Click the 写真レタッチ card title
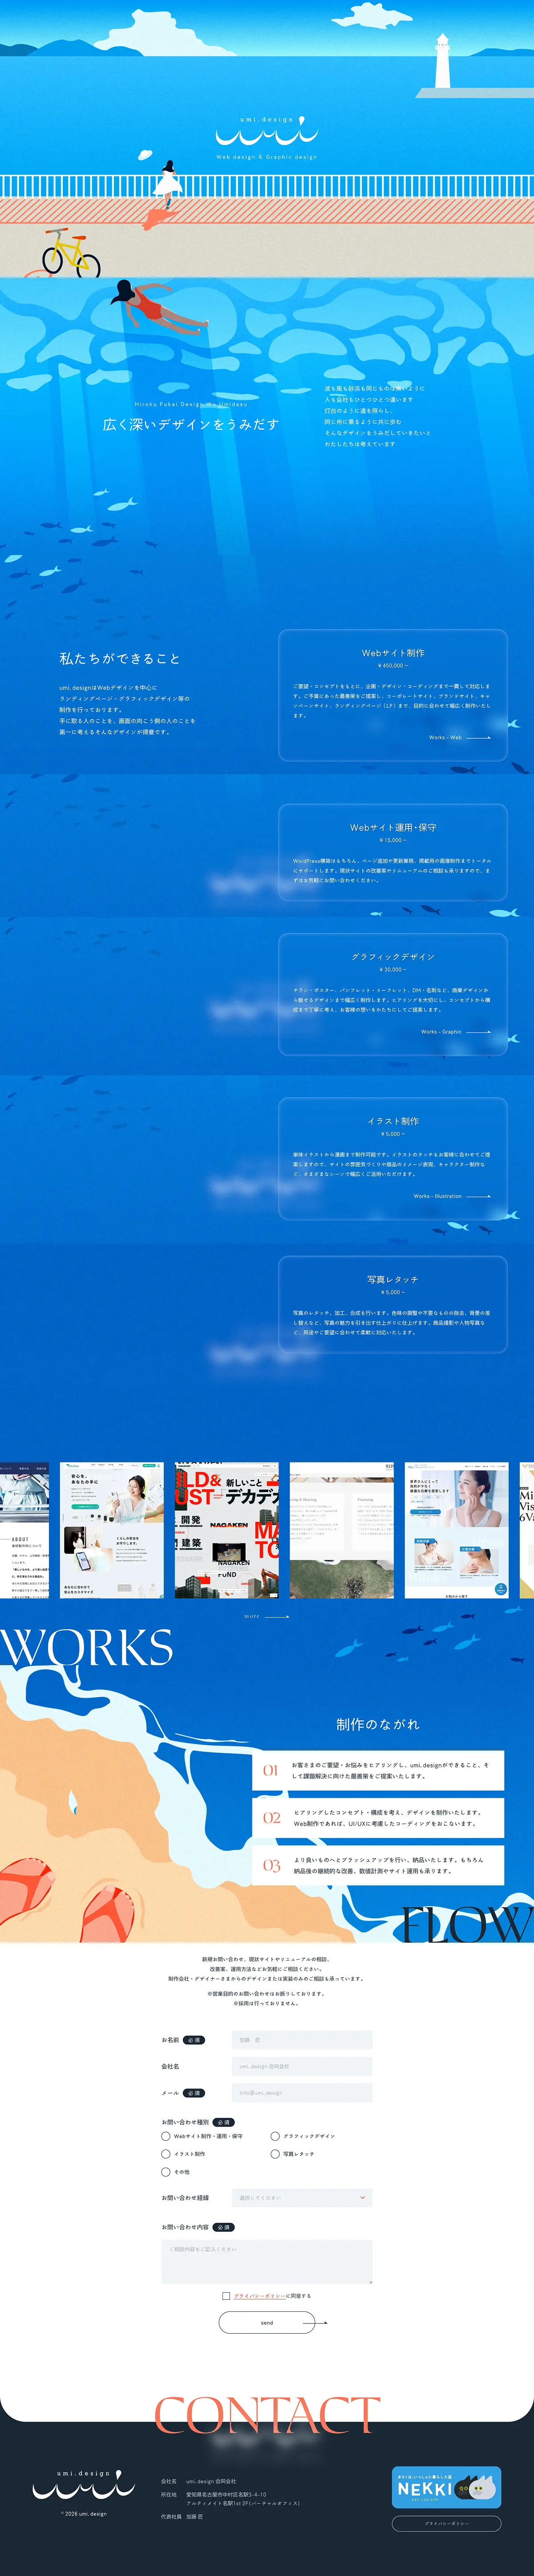Image resolution: width=534 pixels, height=2576 pixels. (393, 1280)
